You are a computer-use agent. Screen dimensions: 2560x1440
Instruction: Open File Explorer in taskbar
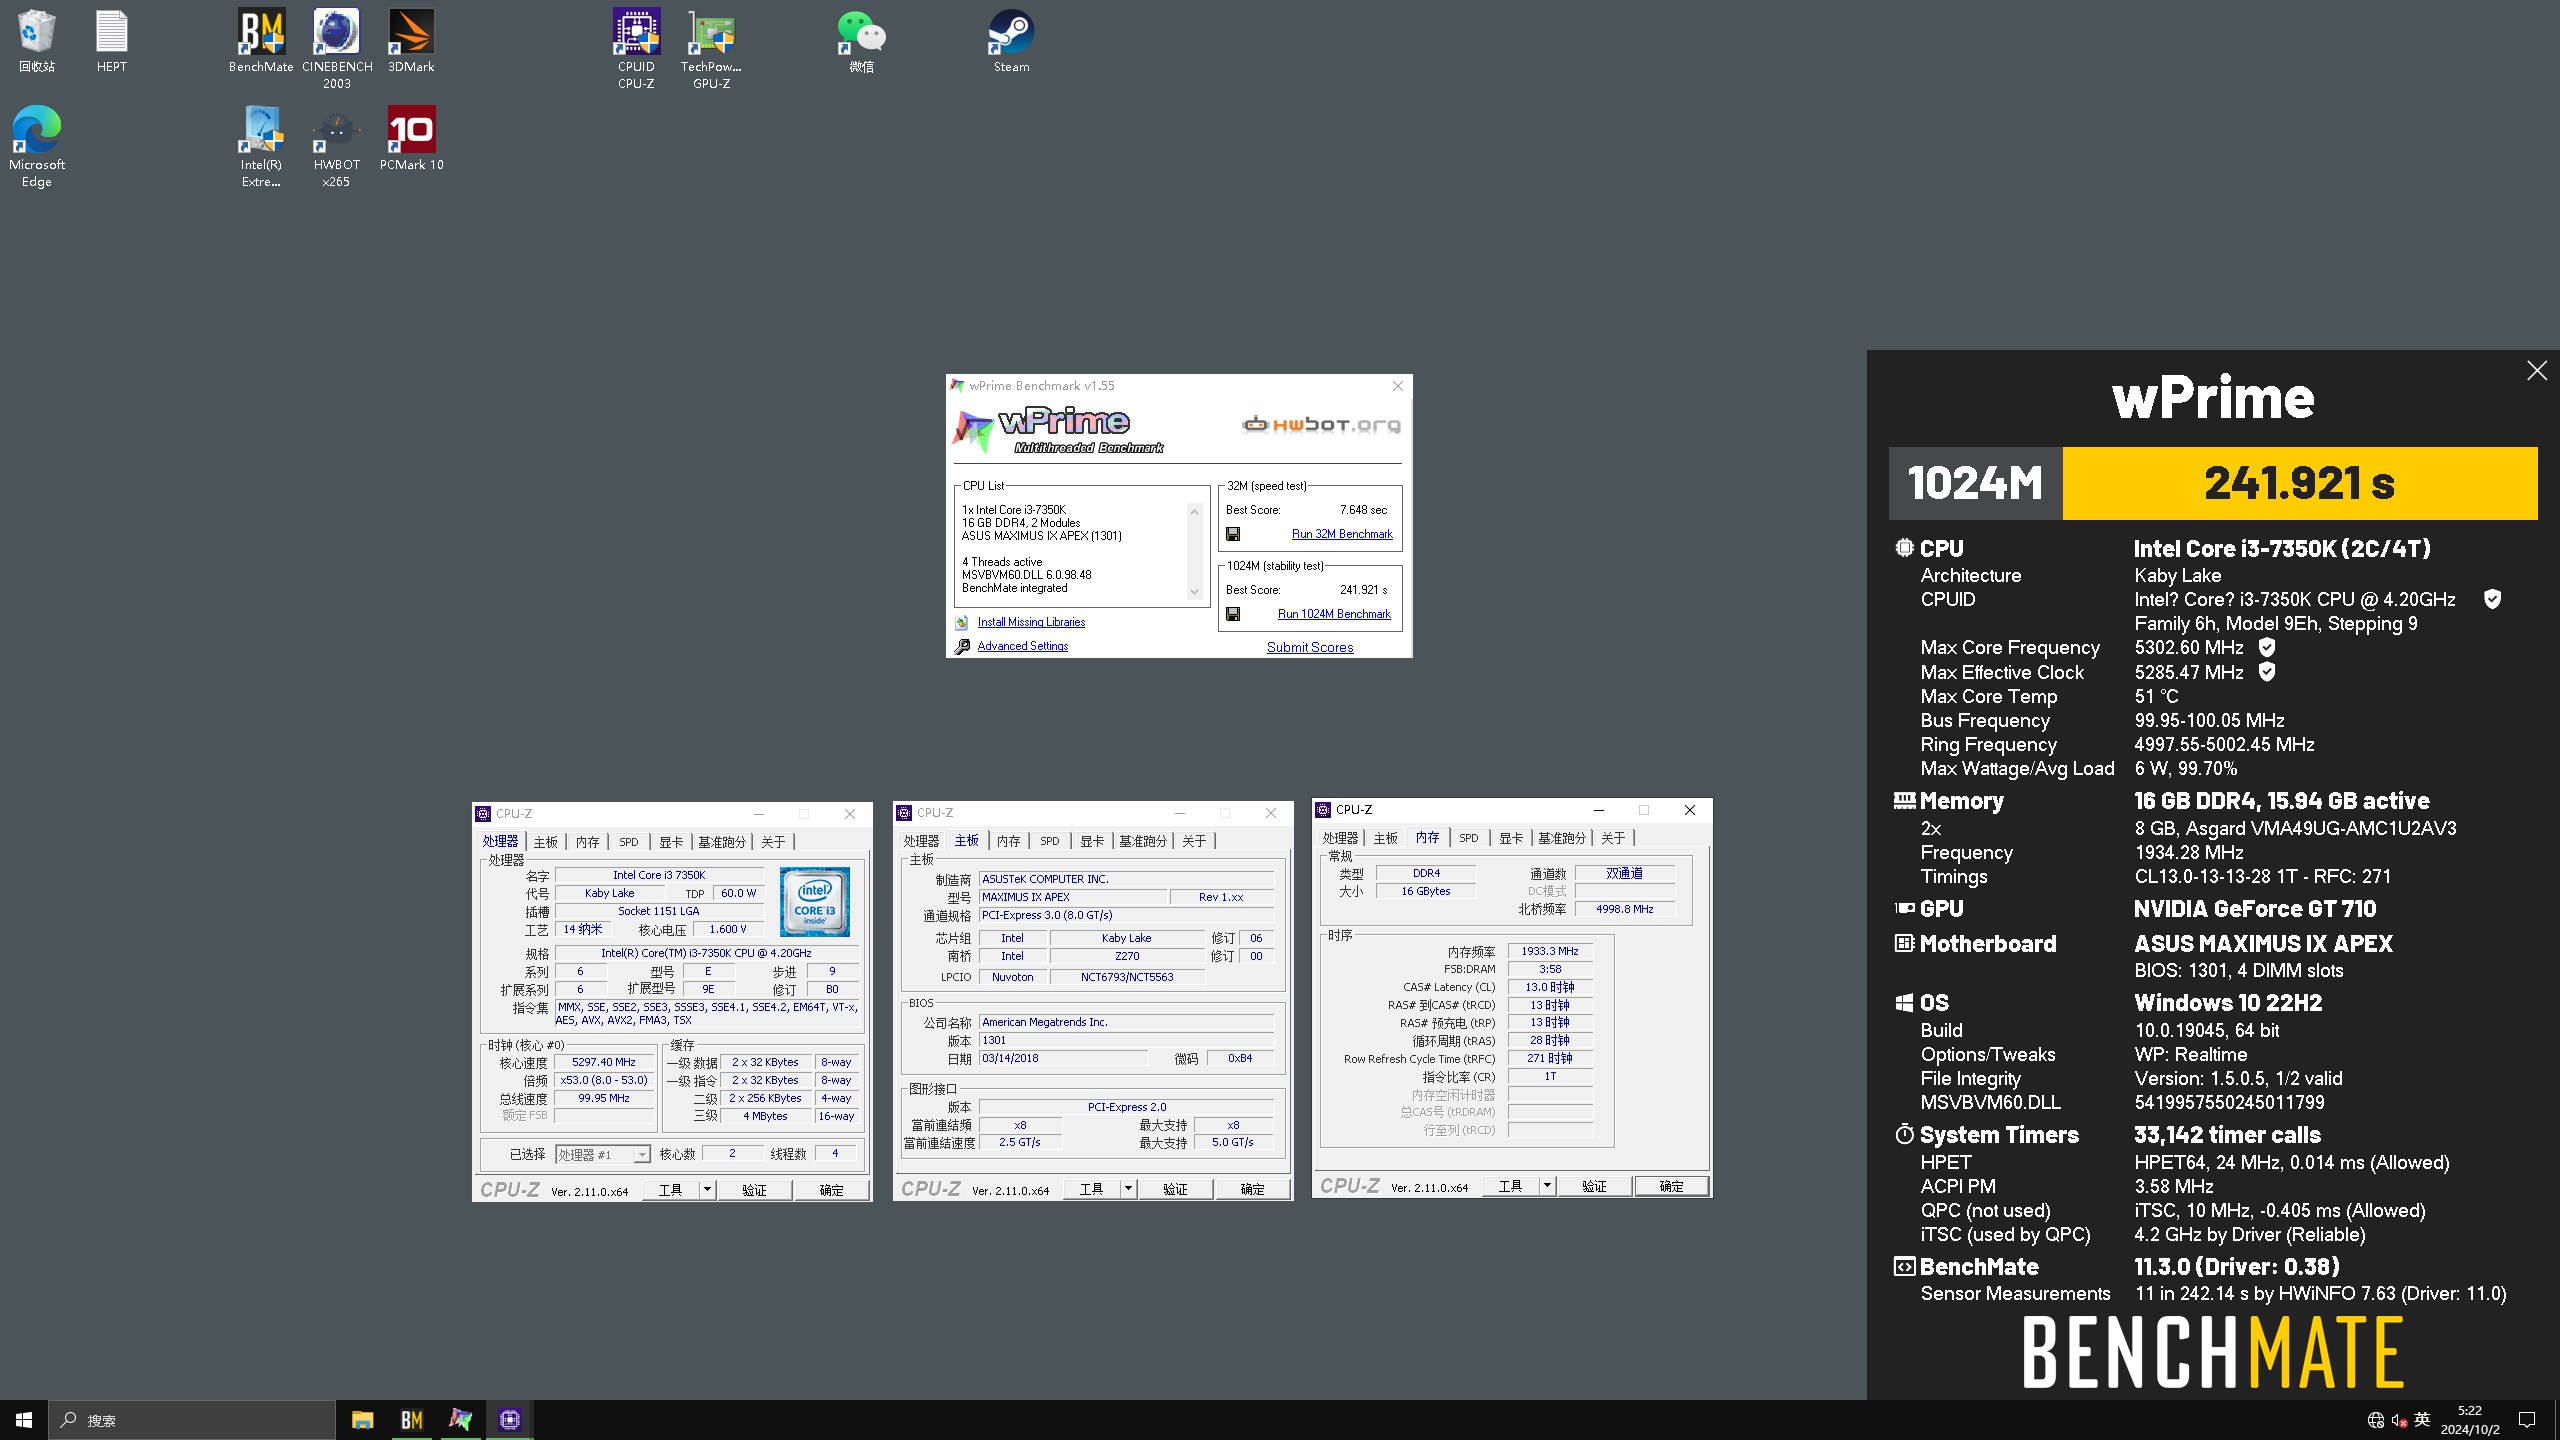(362, 1420)
